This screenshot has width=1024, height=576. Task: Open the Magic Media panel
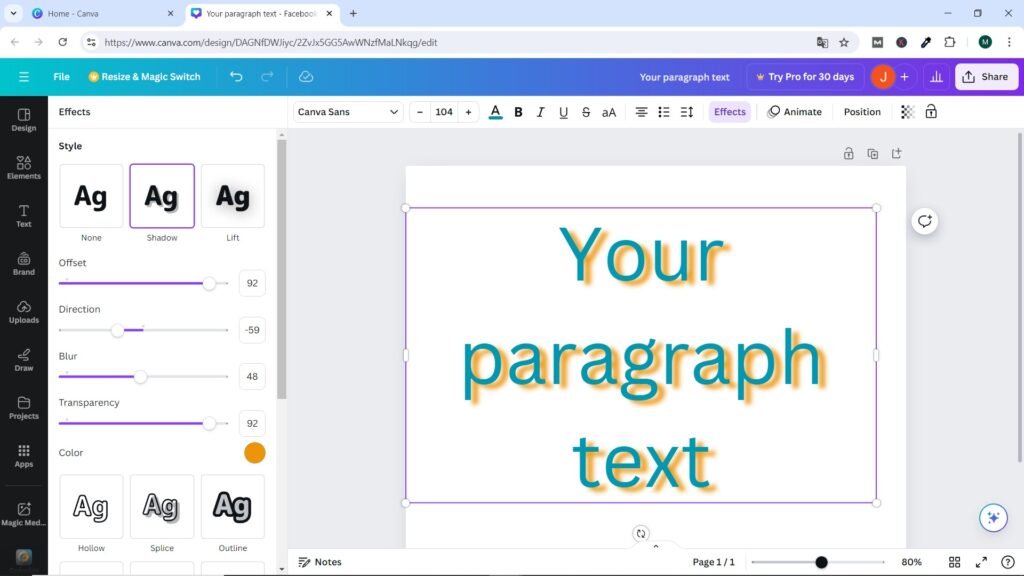click(x=23, y=514)
